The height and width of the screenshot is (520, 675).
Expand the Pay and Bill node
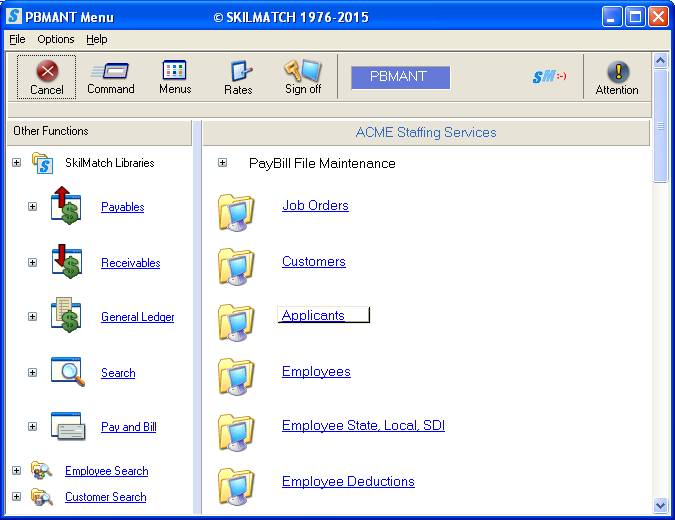pos(32,427)
